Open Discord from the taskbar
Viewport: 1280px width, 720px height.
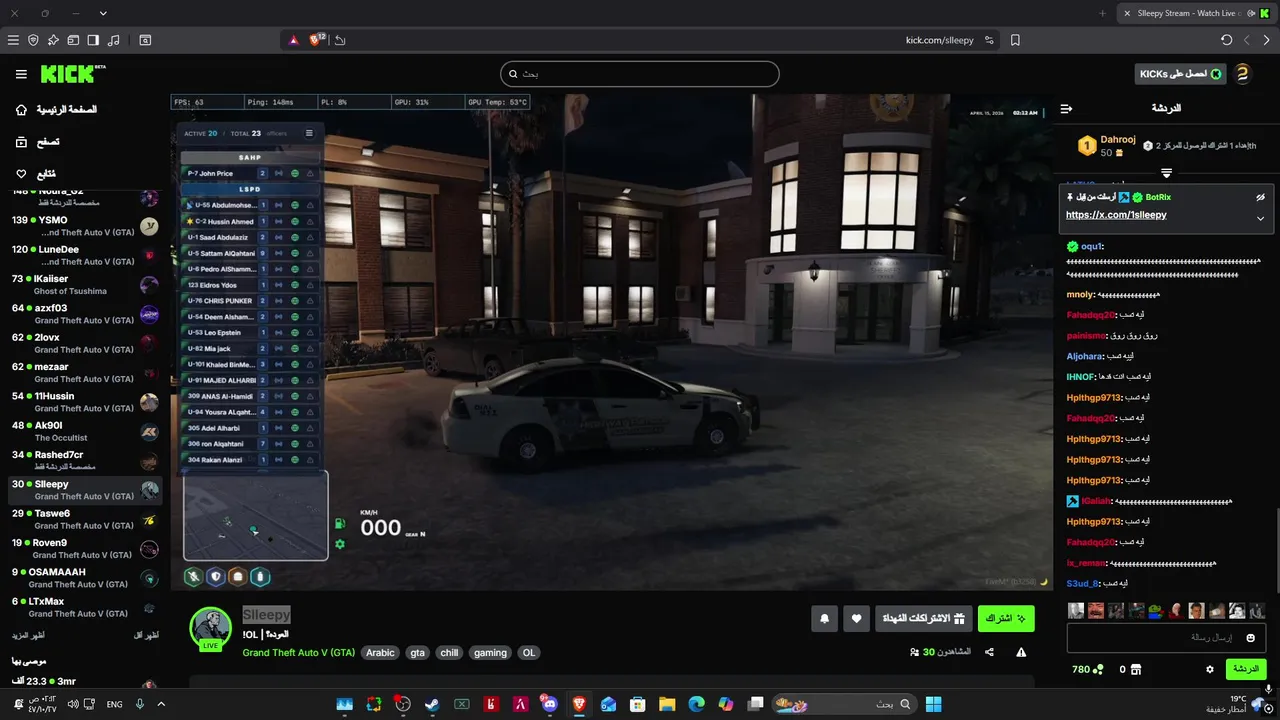click(x=549, y=704)
